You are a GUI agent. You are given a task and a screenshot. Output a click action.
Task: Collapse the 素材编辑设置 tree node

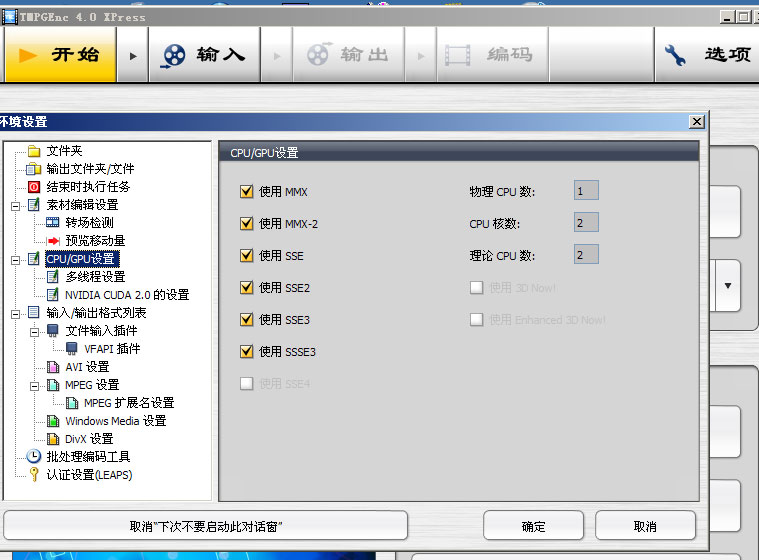click(x=15, y=206)
